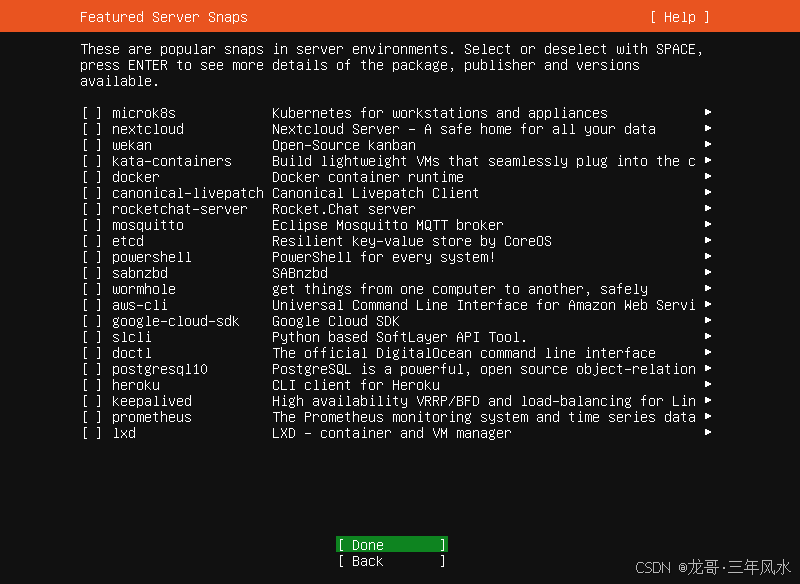Image resolution: width=800 pixels, height=584 pixels.
Task: Select the wormhole snap checkbox
Action: (x=92, y=289)
